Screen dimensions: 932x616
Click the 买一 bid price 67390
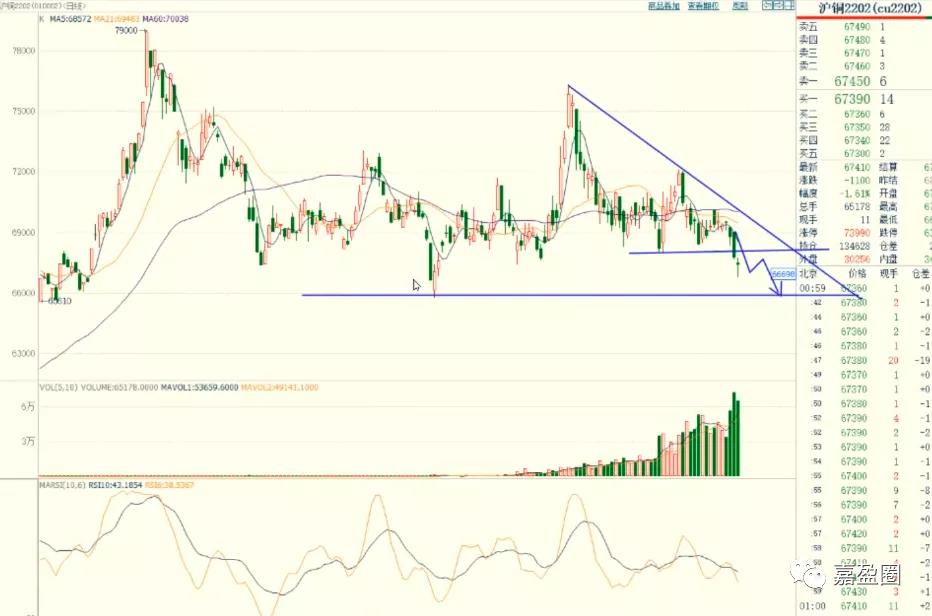(852, 99)
